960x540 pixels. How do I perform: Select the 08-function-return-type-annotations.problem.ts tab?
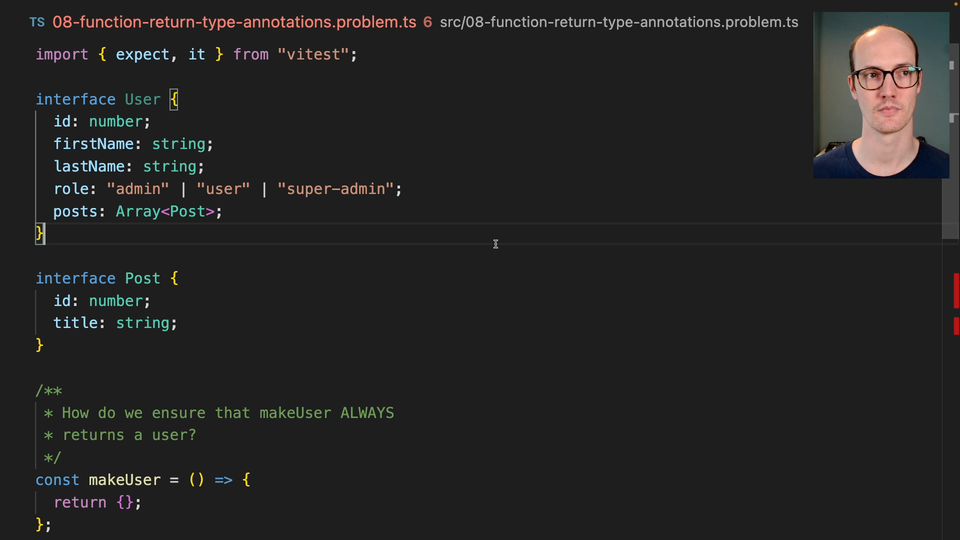point(233,22)
